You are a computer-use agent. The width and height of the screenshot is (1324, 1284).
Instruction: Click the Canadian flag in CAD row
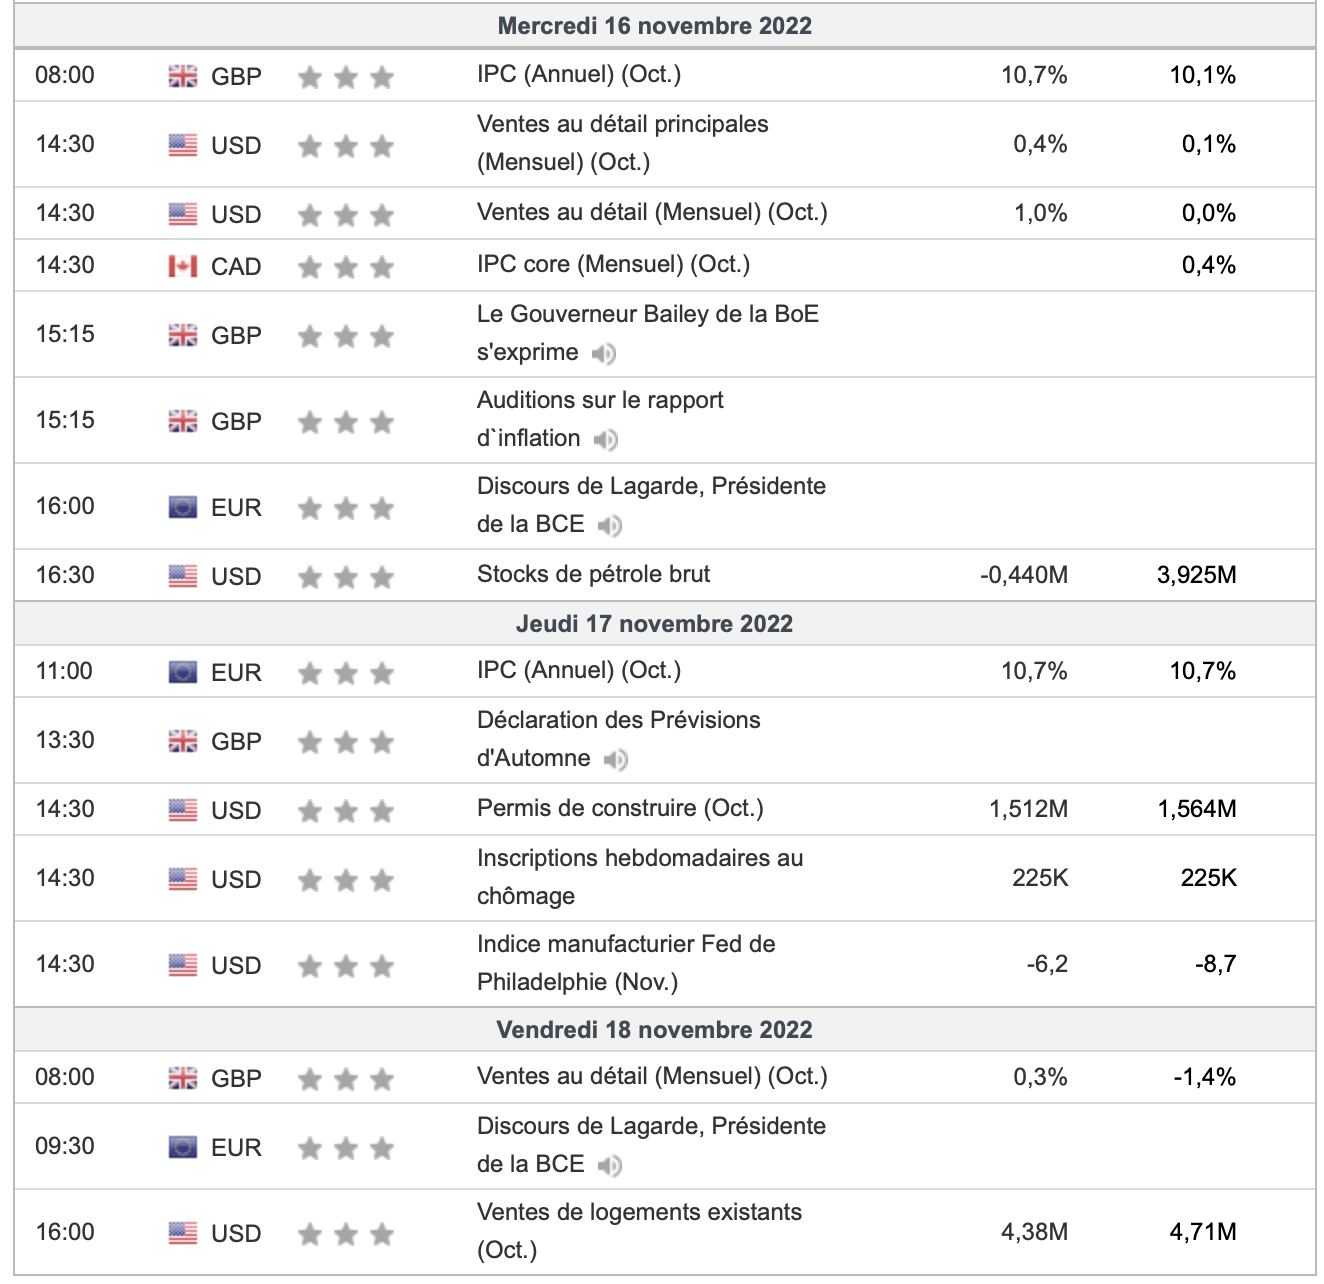coord(183,266)
